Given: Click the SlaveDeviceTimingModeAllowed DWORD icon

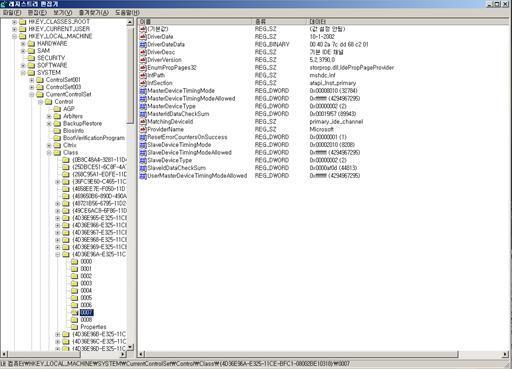Looking at the screenshot, I should click(143, 152).
